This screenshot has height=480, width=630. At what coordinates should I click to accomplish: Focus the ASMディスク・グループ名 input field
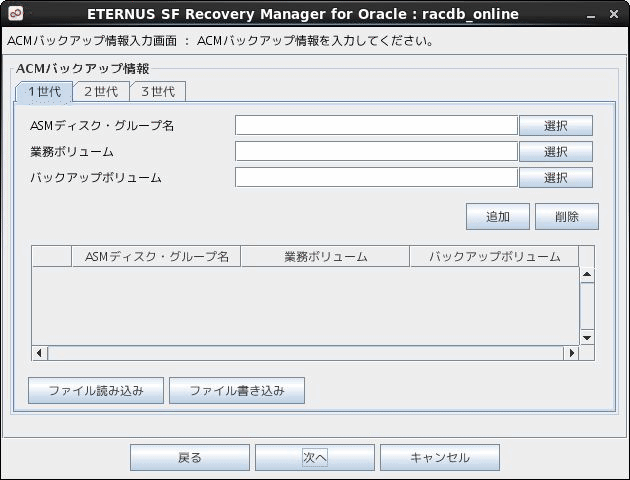[x=376, y=125]
